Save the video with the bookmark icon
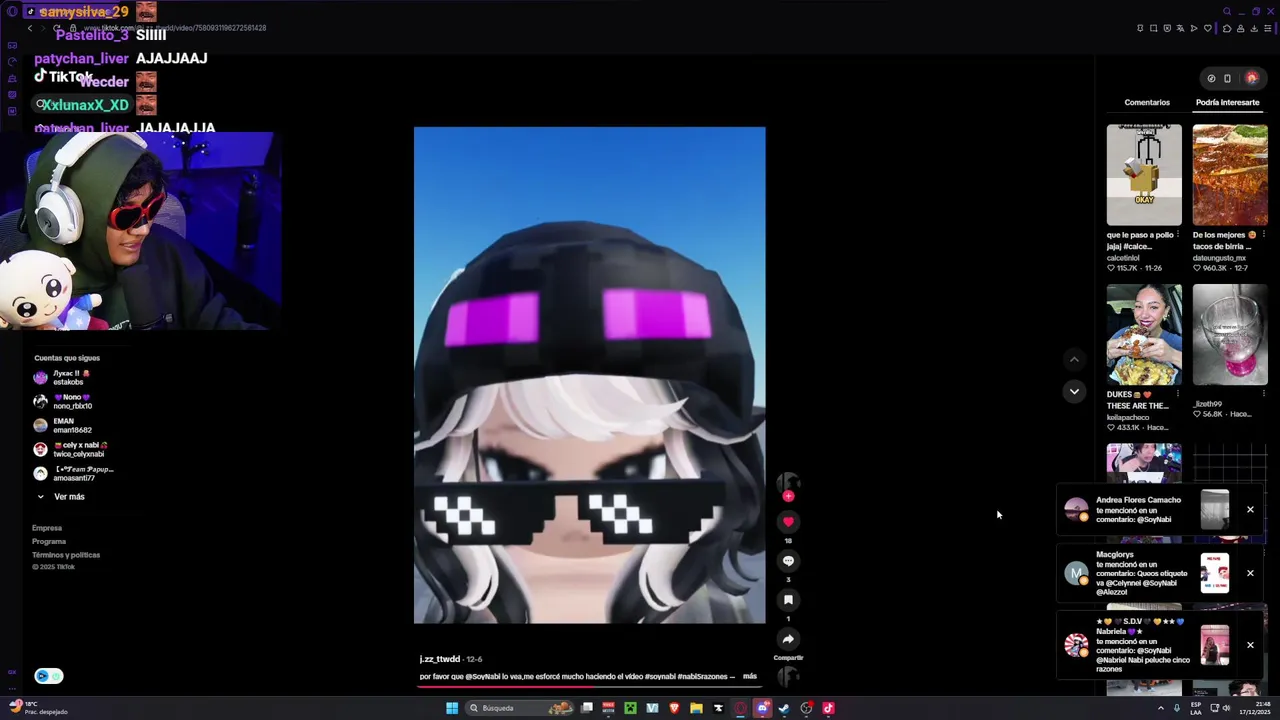 click(788, 600)
